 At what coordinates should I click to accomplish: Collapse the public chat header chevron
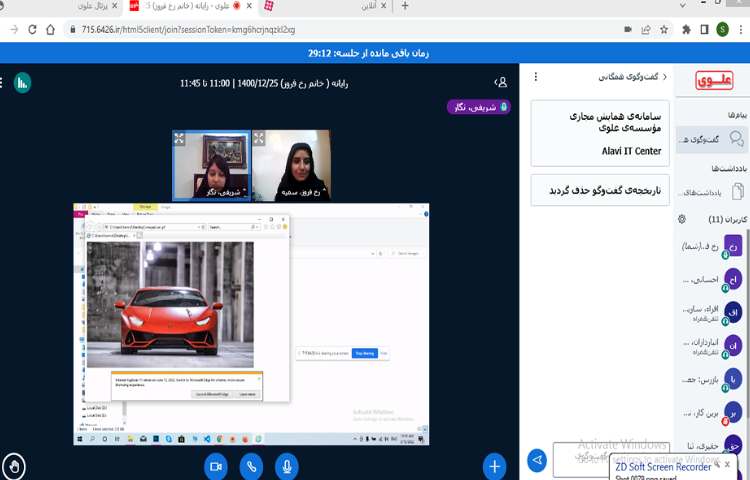point(666,76)
